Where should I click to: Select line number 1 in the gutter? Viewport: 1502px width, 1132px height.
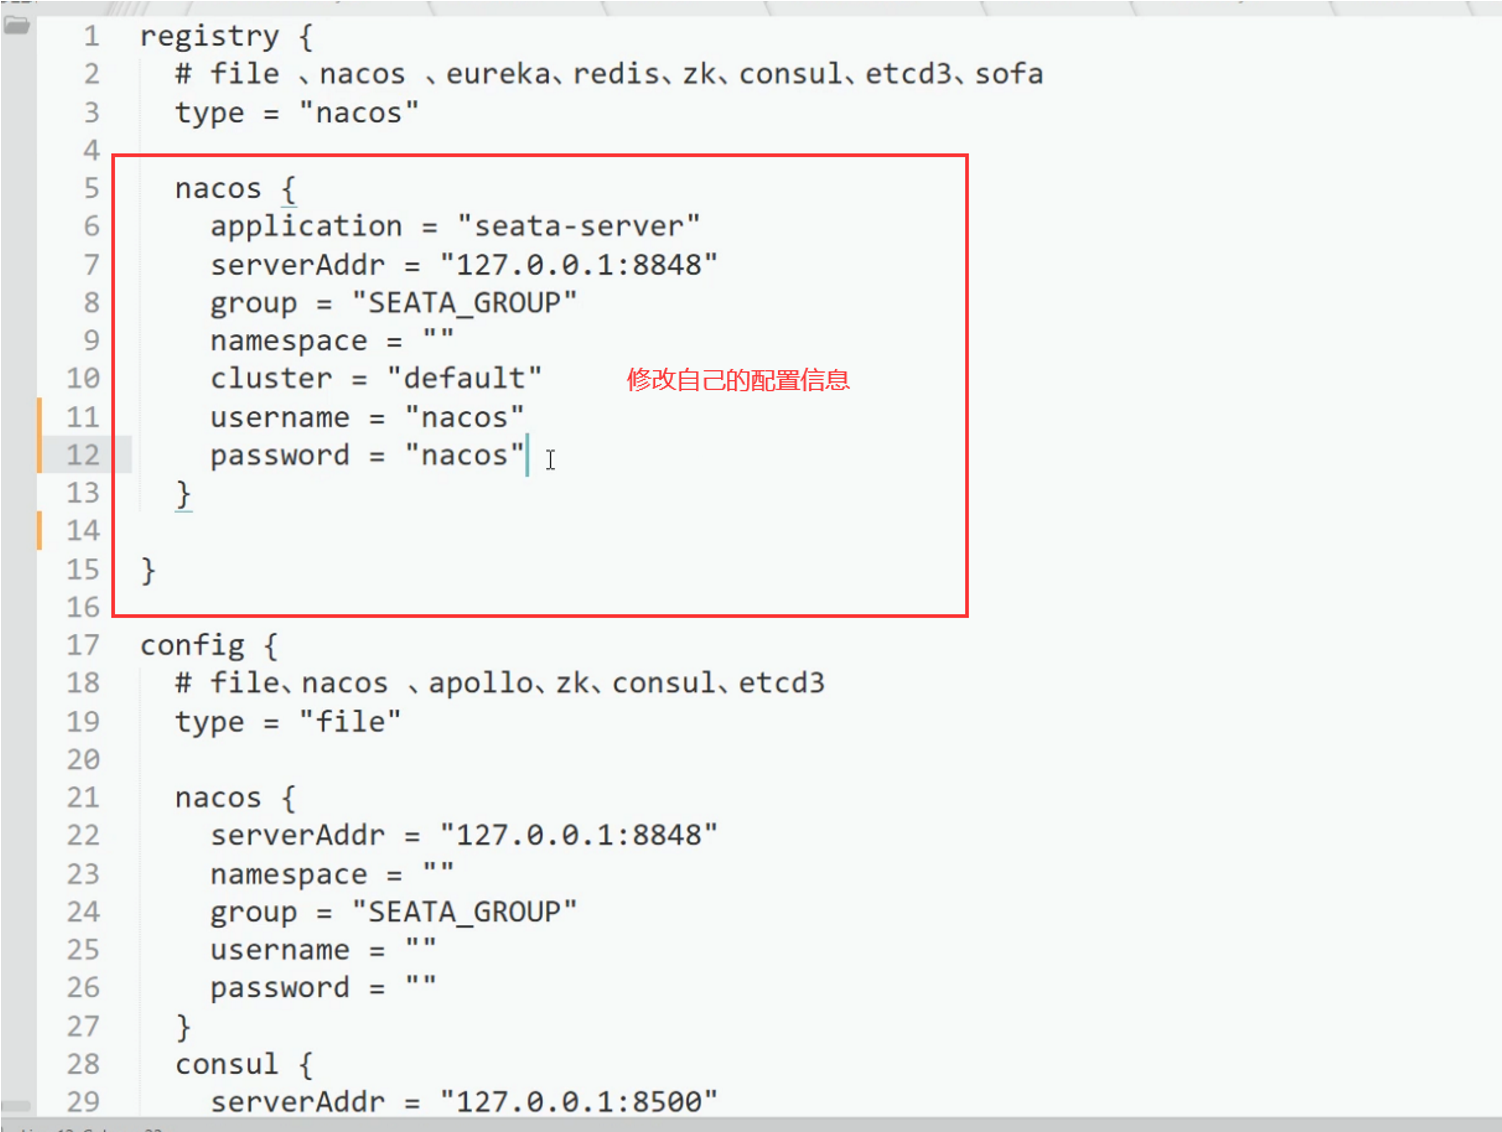(x=92, y=36)
